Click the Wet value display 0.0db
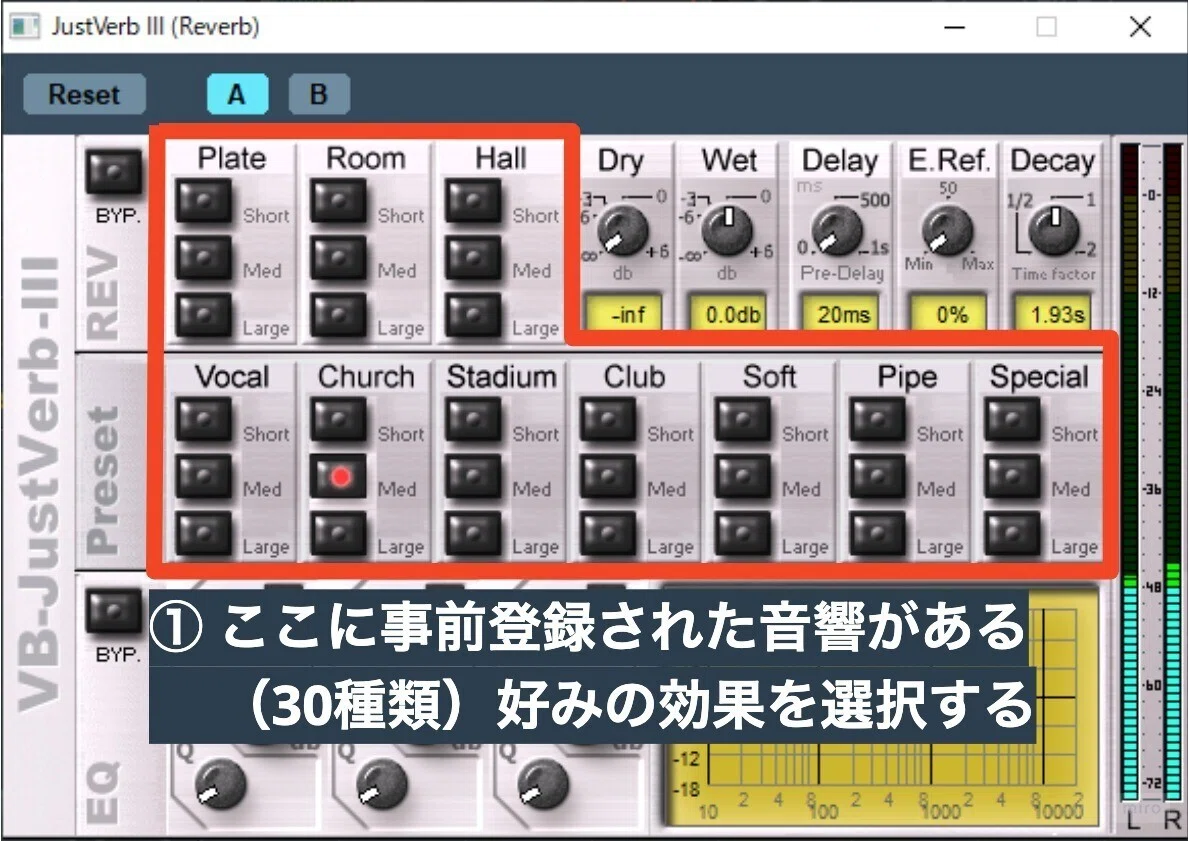 [728, 314]
